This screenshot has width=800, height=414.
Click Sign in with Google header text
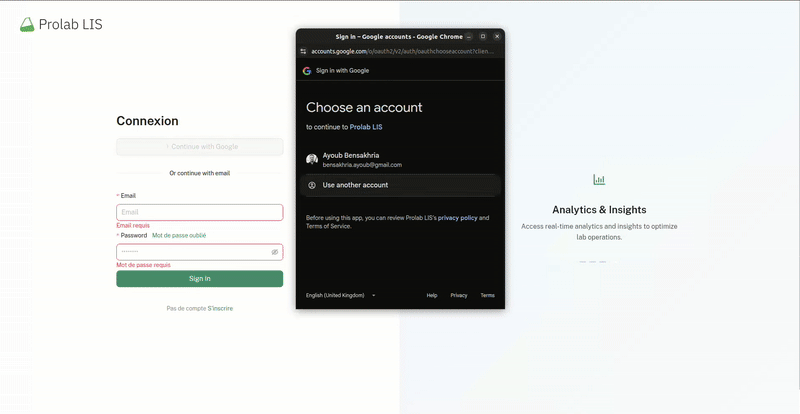coord(342,71)
